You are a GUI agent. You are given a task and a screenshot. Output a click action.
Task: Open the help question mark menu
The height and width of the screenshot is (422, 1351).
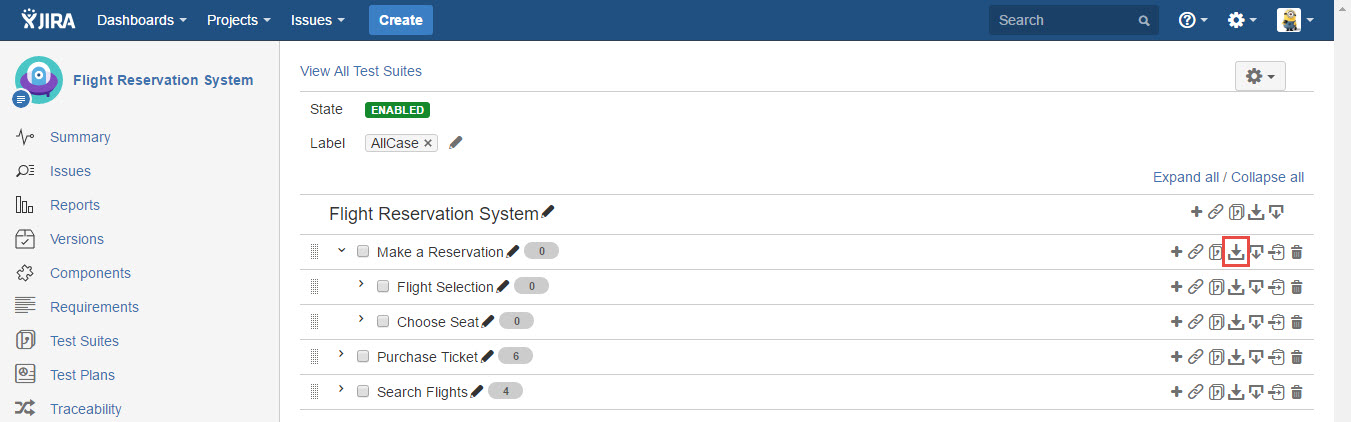pyautogui.click(x=1193, y=20)
